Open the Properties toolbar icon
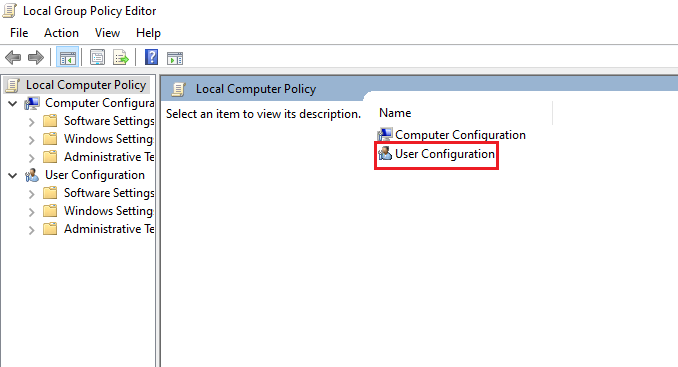The width and height of the screenshot is (678, 367). [97, 57]
